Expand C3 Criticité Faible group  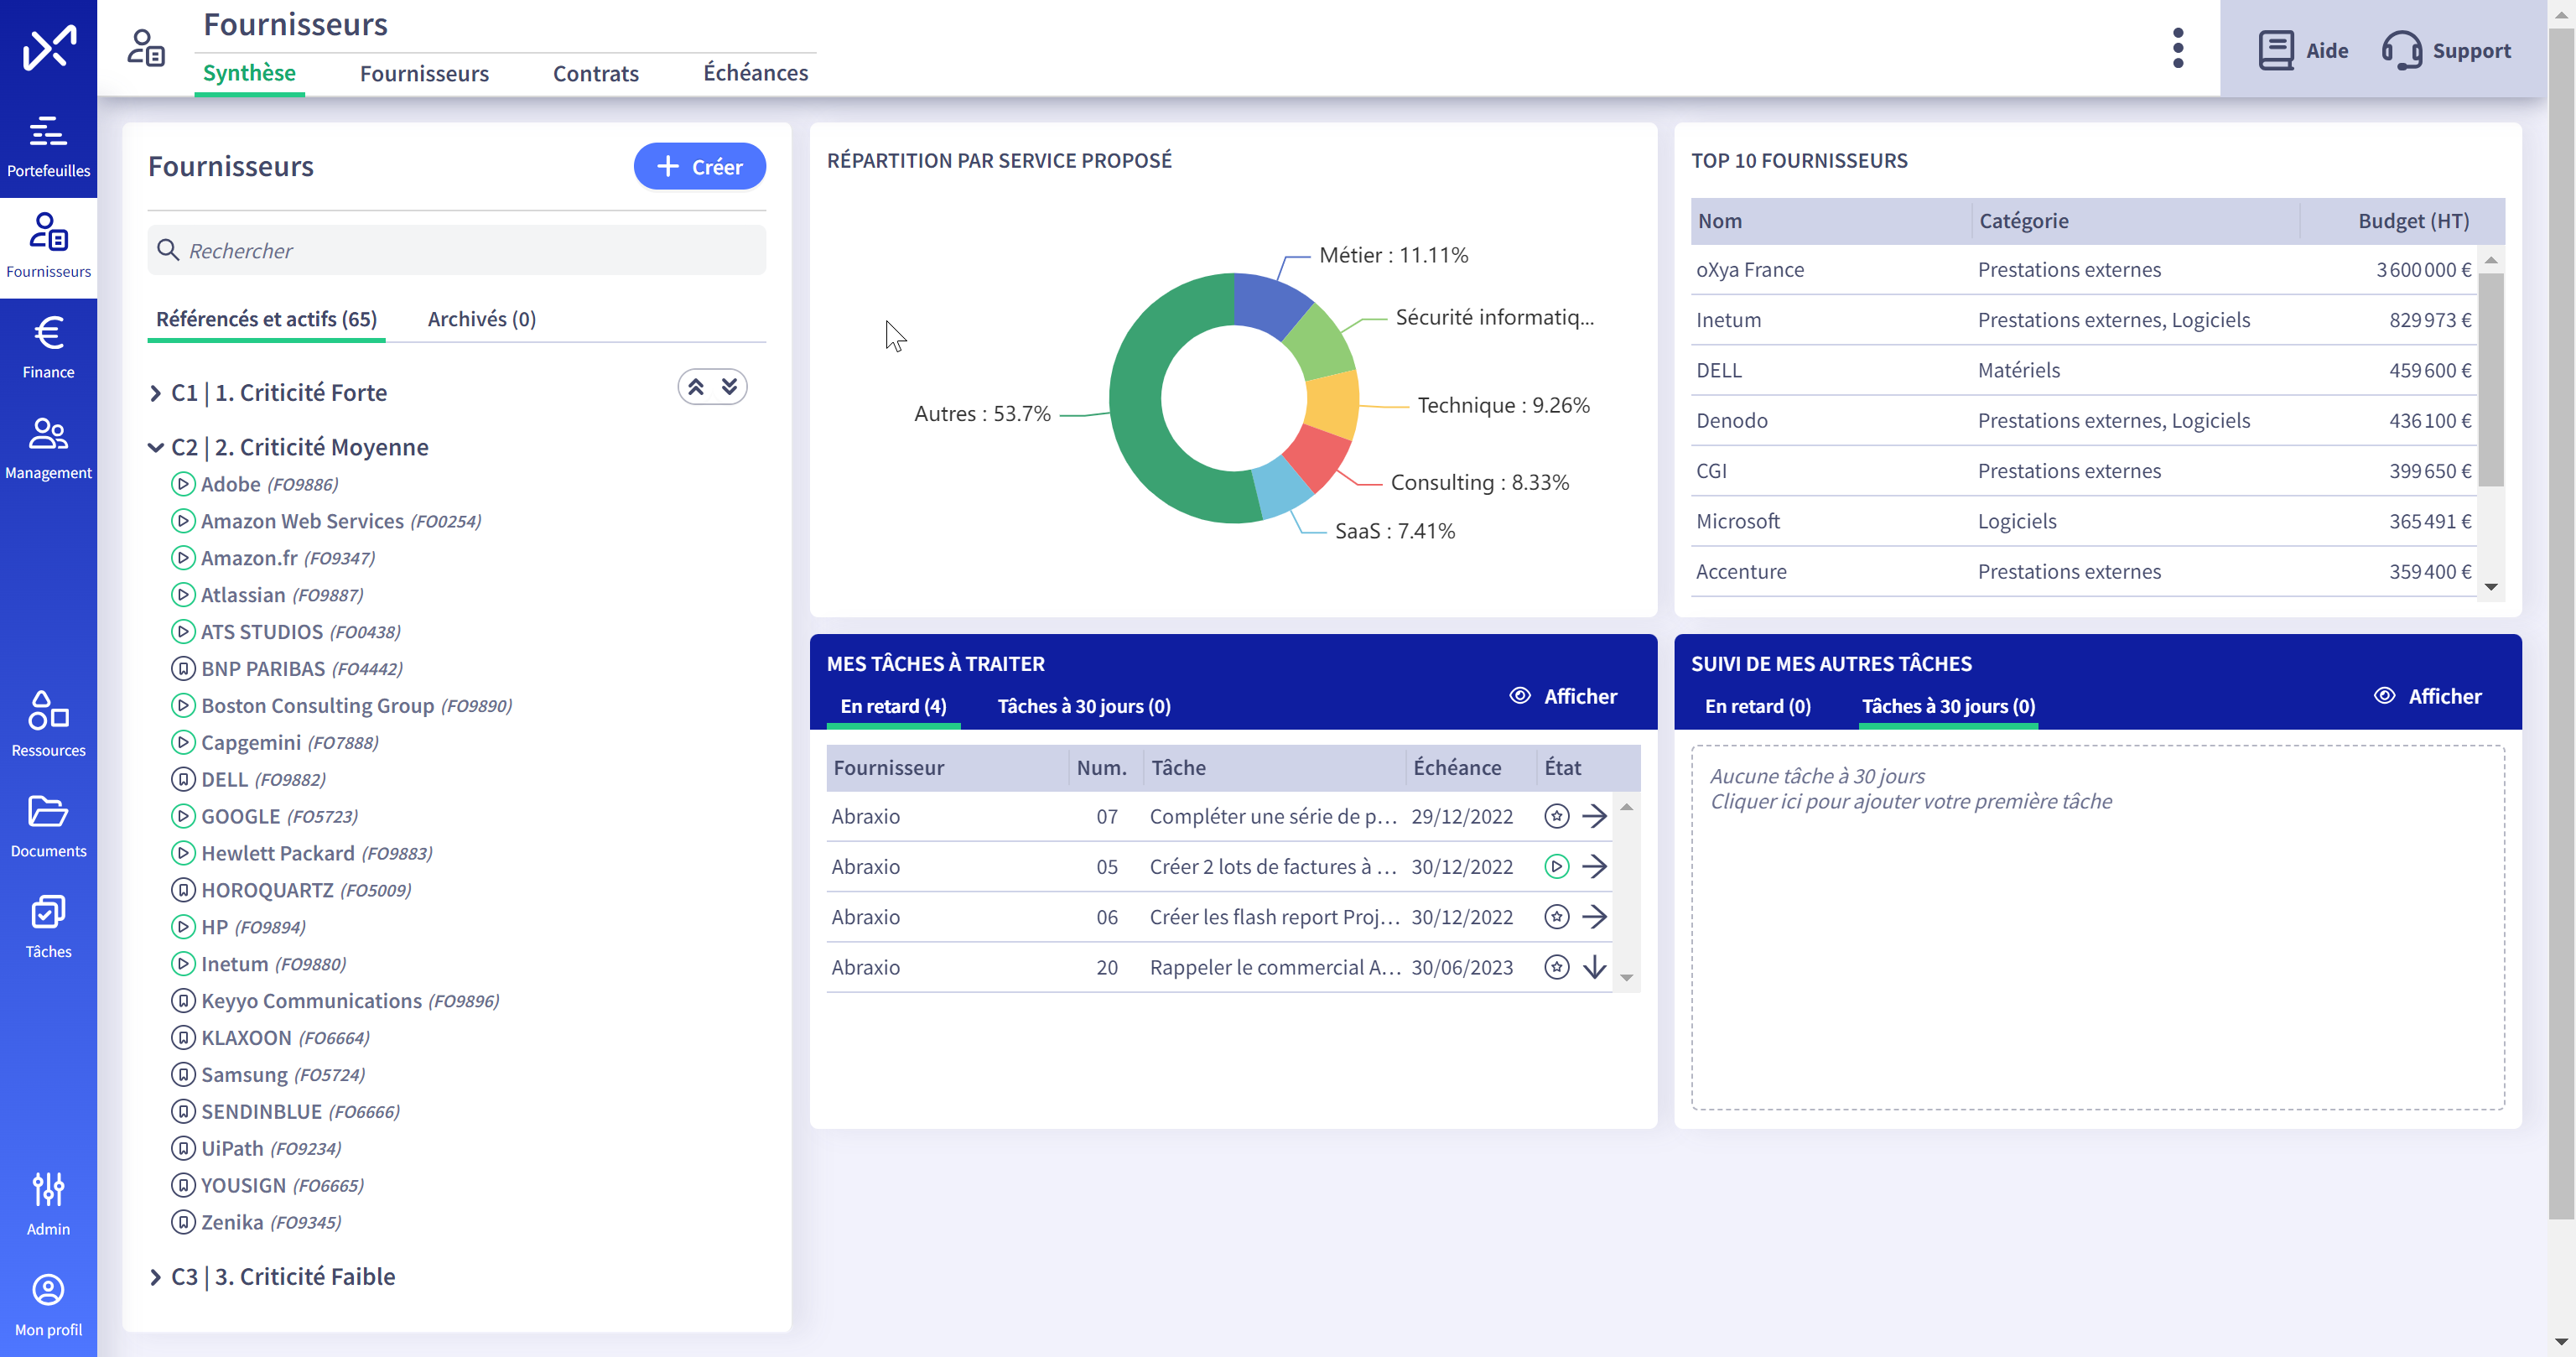pos(155,1277)
